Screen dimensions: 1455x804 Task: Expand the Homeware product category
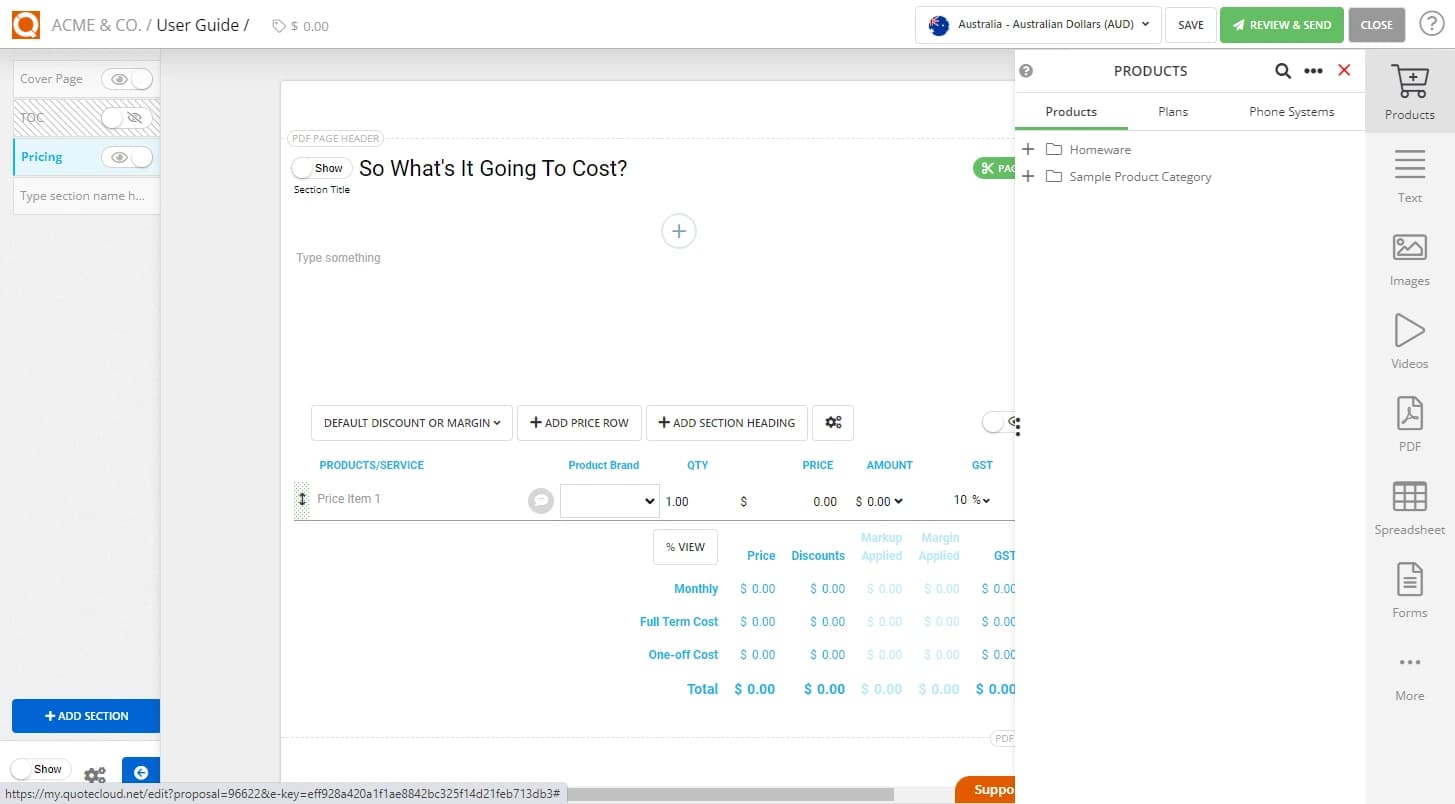tap(1028, 148)
